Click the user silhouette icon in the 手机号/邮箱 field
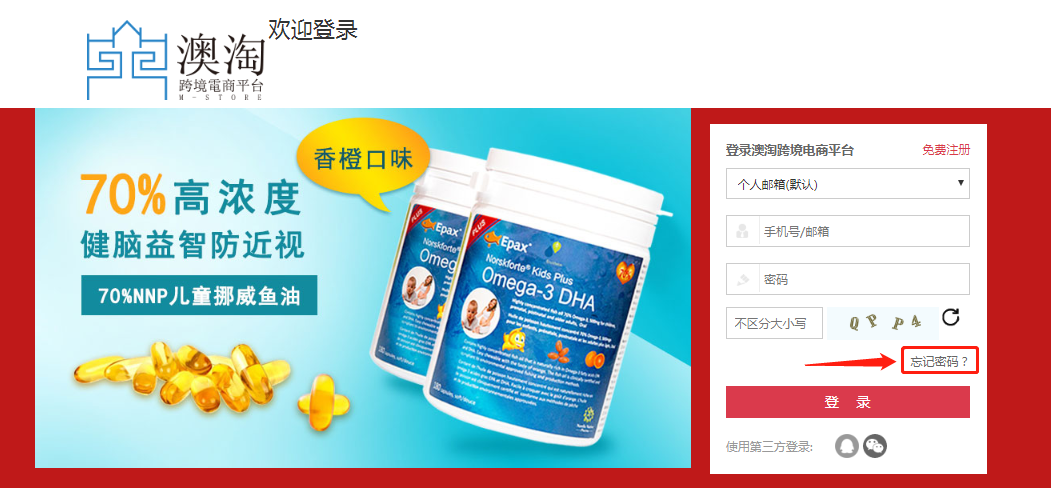1051x493 pixels. [742, 232]
